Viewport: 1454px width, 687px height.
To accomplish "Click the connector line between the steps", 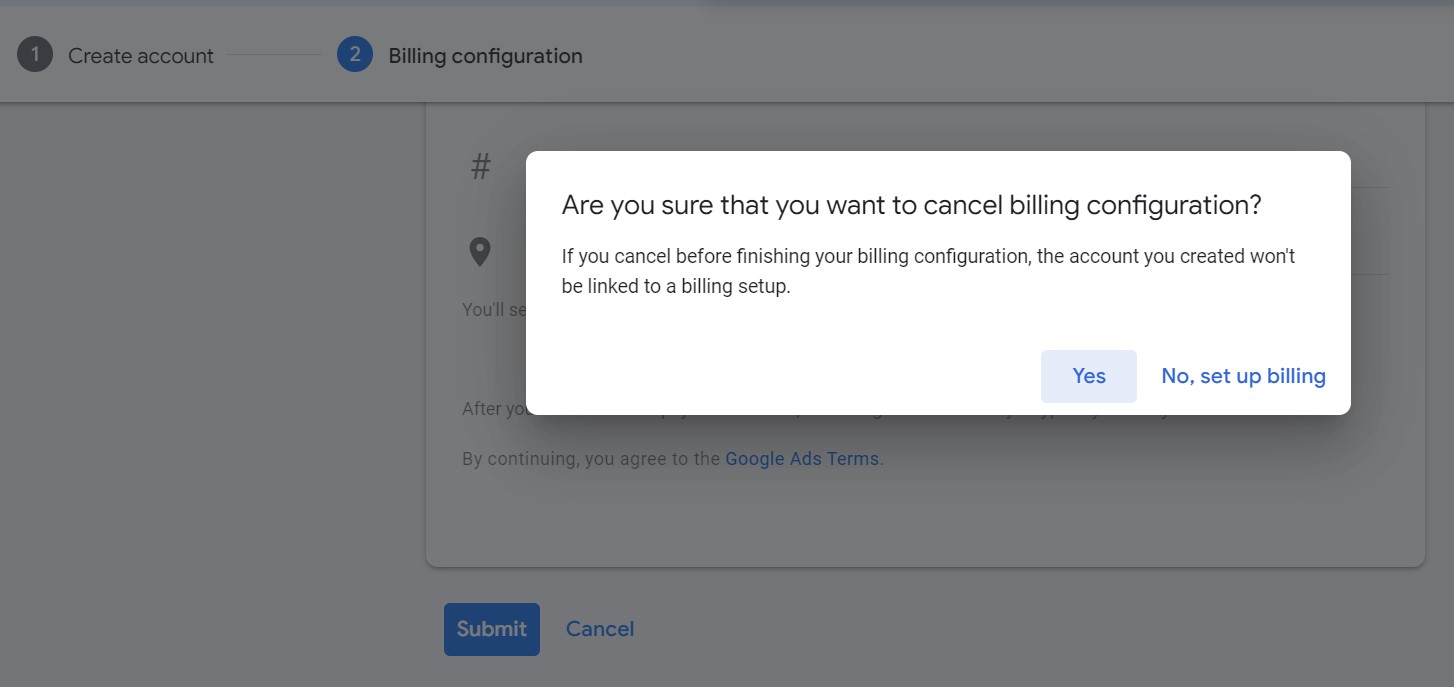I will [275, 55].
